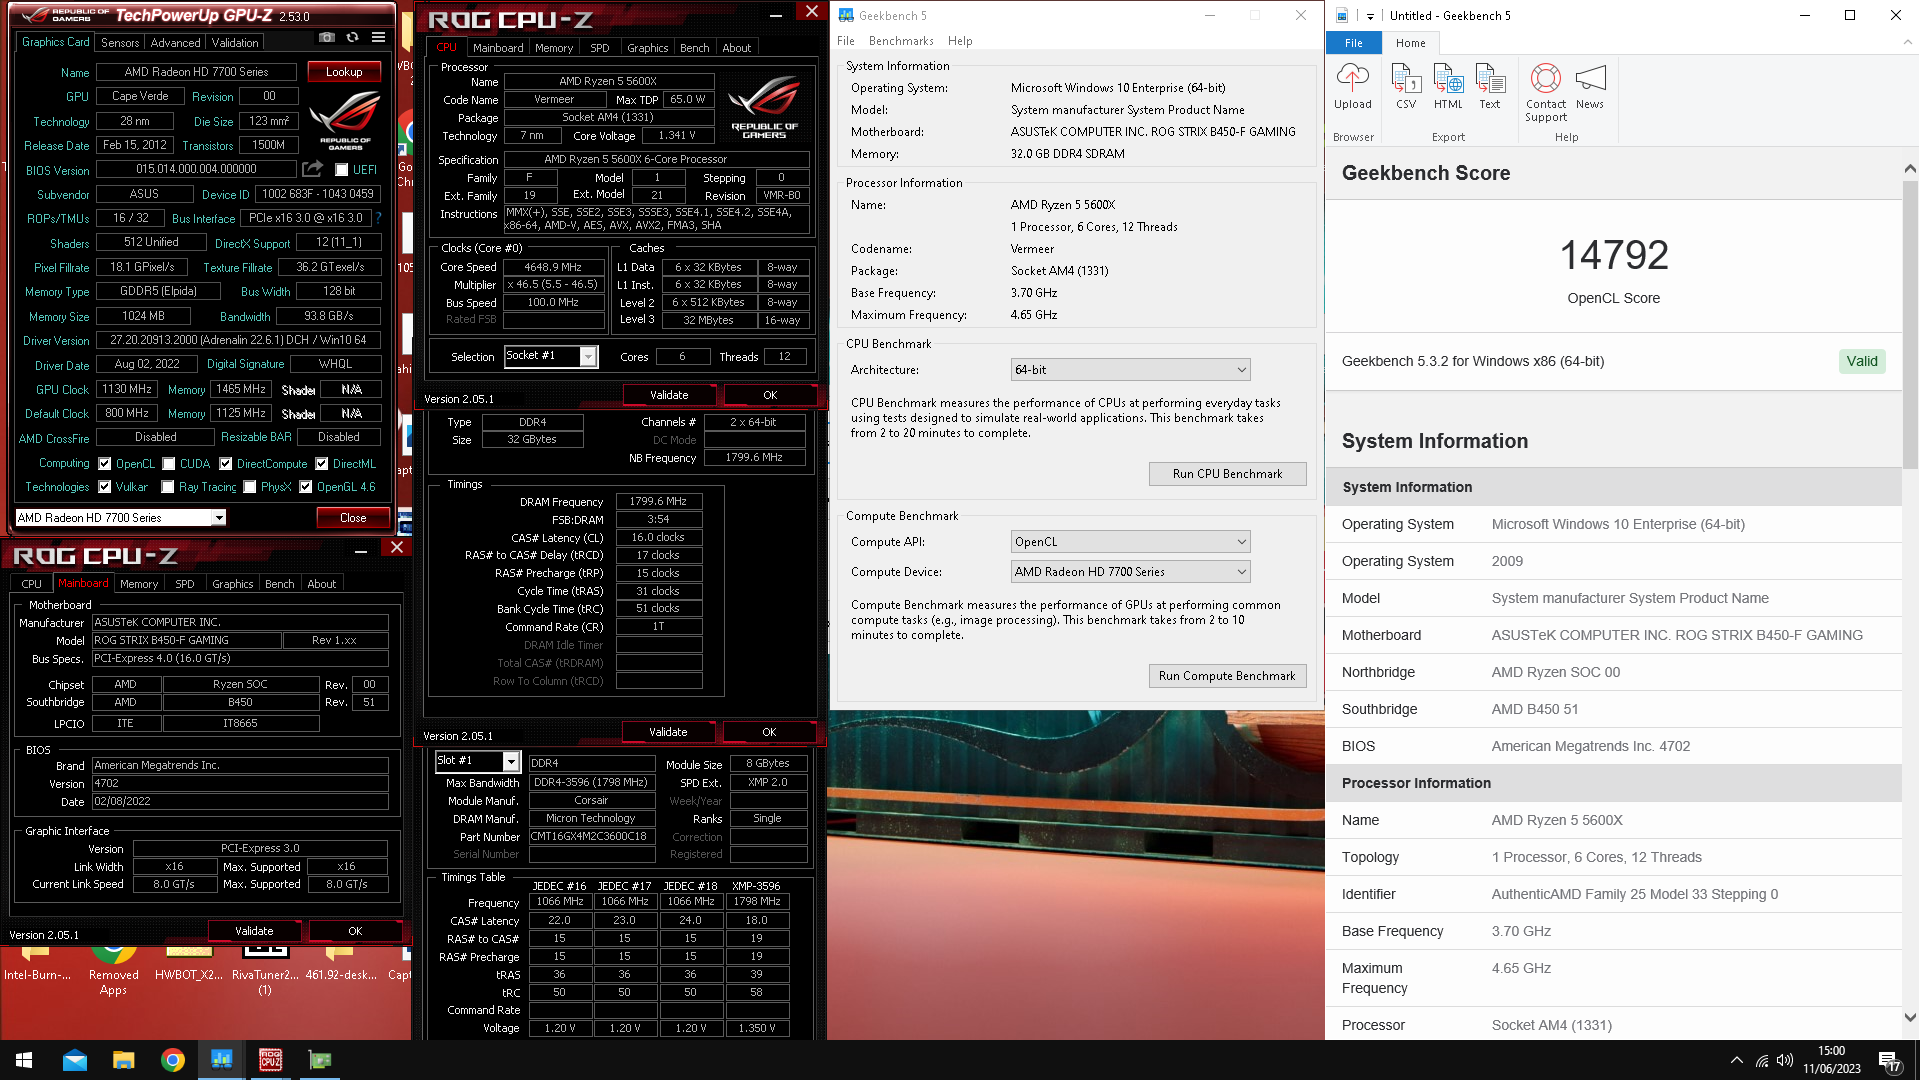Toggle the OpenGL 4.6 checkbox
This screenshot has height=1080, width=1920.
[306, 487]
